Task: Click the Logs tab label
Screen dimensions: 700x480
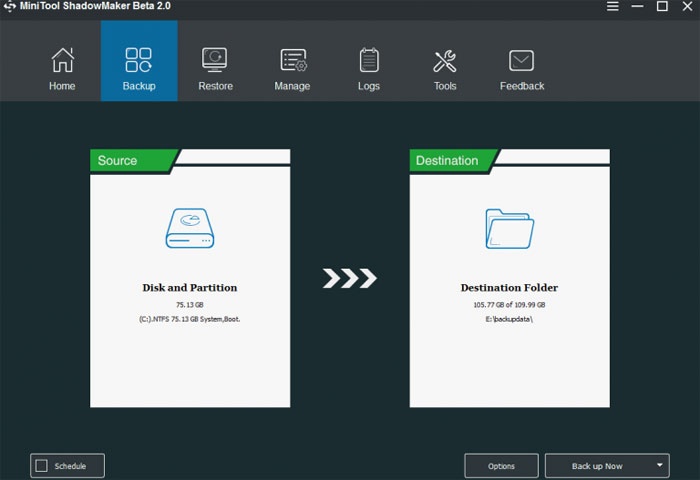Action: [x=369, y=86]
